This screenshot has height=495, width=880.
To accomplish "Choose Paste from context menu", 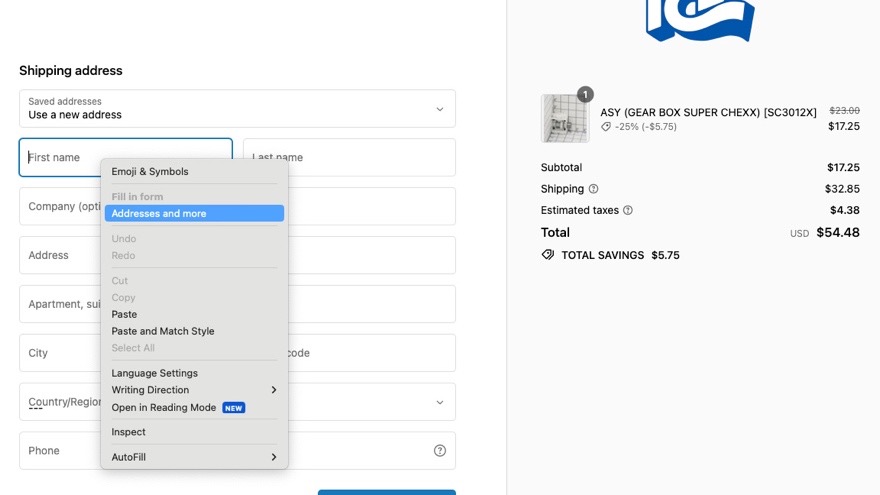I will [x=194, y=314].
